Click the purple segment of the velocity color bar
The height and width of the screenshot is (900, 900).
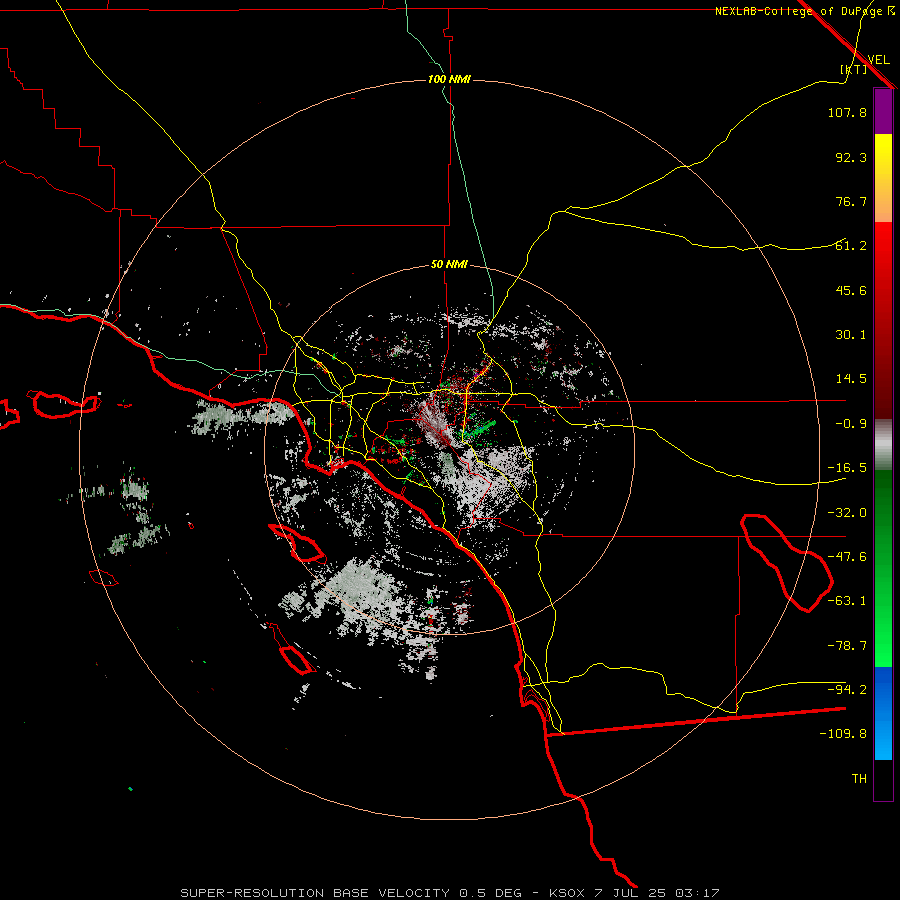click(x=883, y=111)
